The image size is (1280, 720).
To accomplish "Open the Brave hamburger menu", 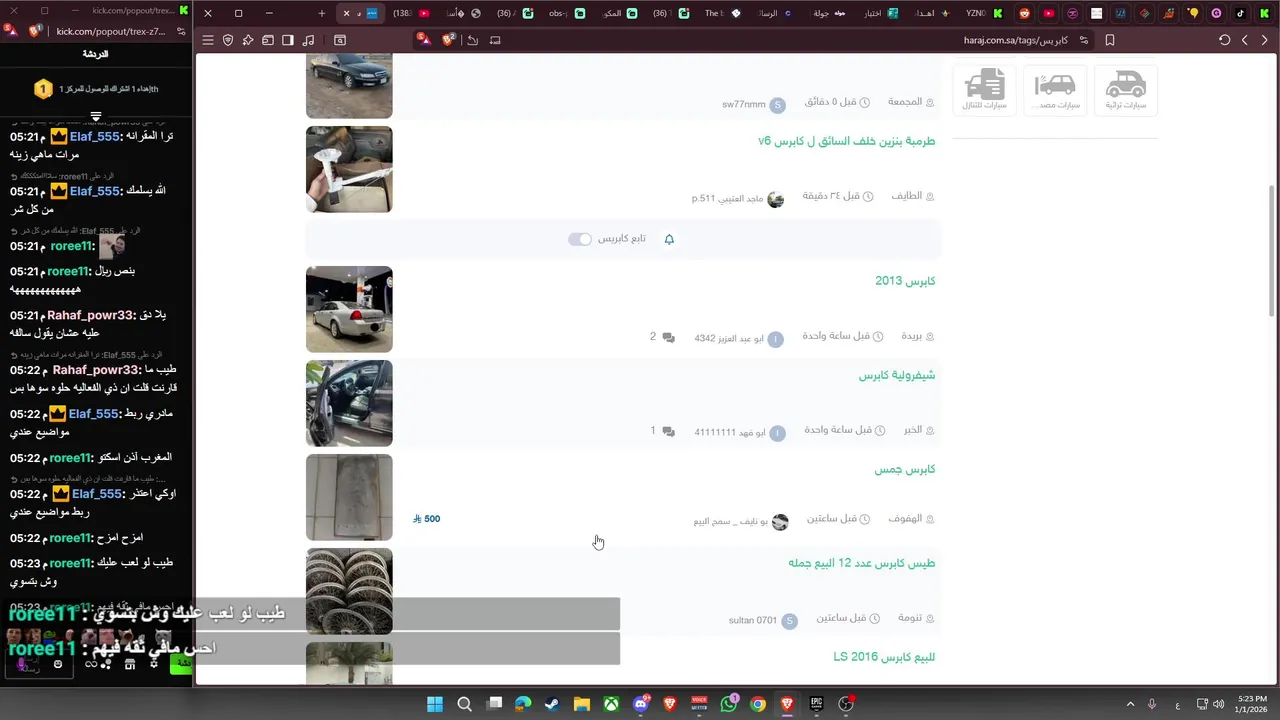I will click(x=208, y=40).
